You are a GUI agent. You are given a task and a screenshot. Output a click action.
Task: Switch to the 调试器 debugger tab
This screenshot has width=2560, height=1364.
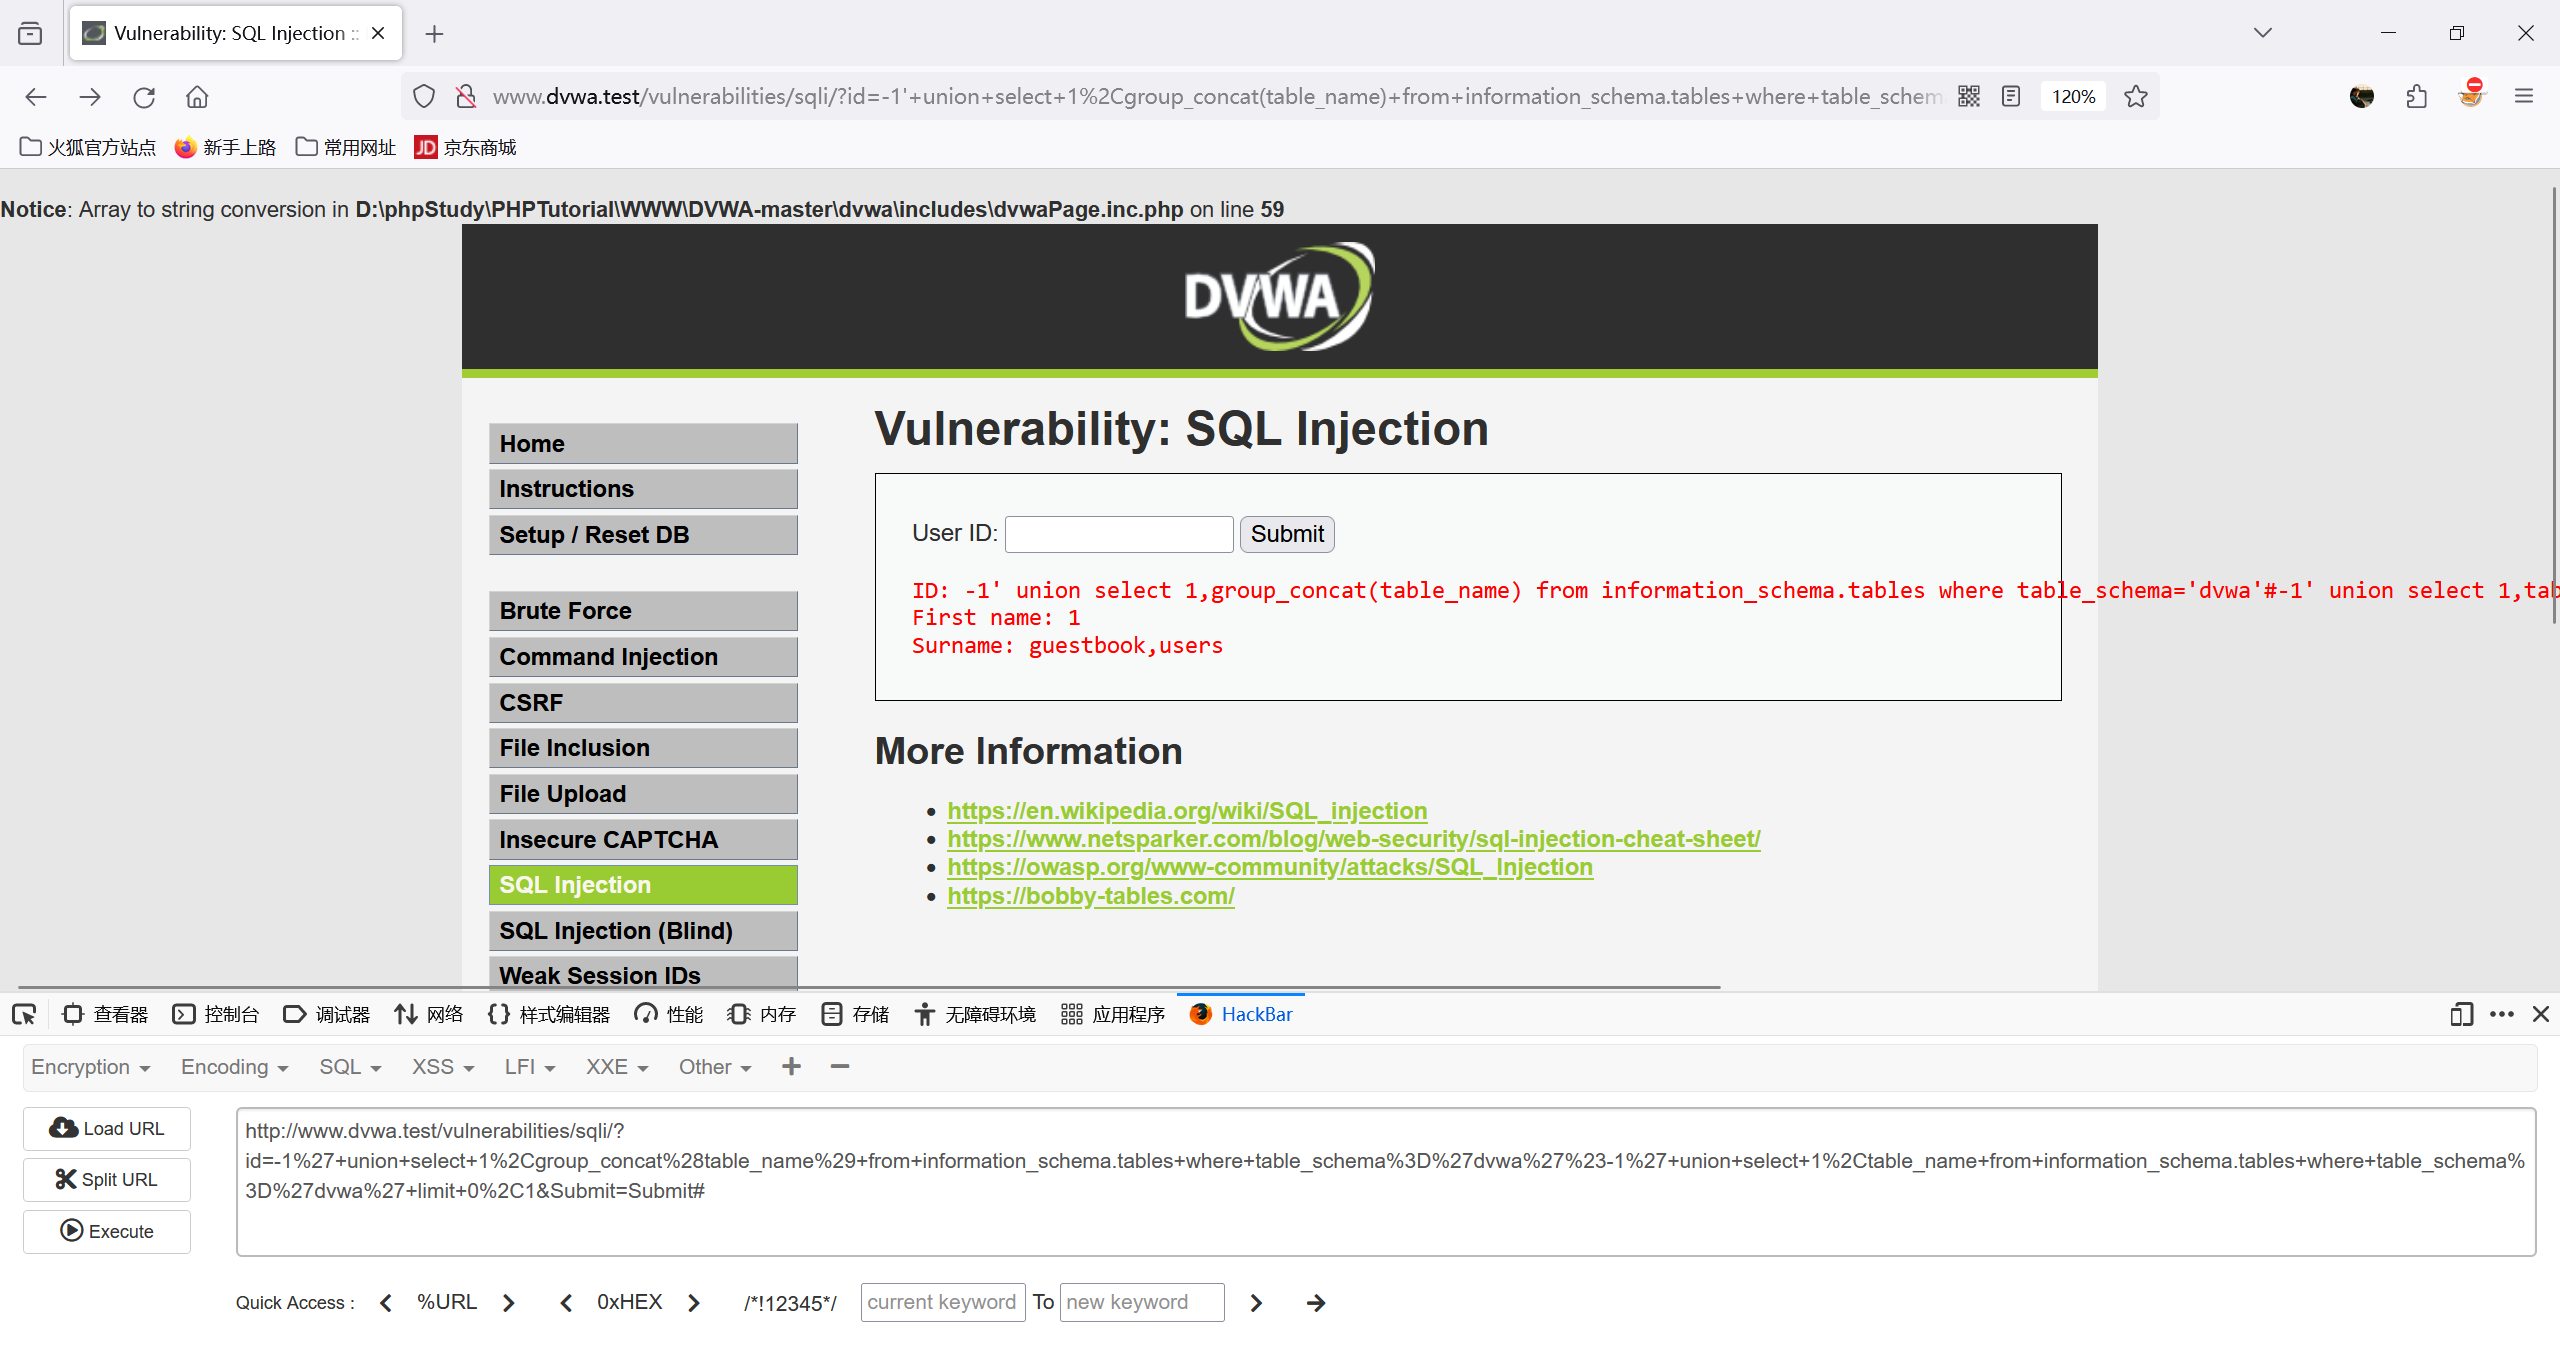tap(327, 1014)
